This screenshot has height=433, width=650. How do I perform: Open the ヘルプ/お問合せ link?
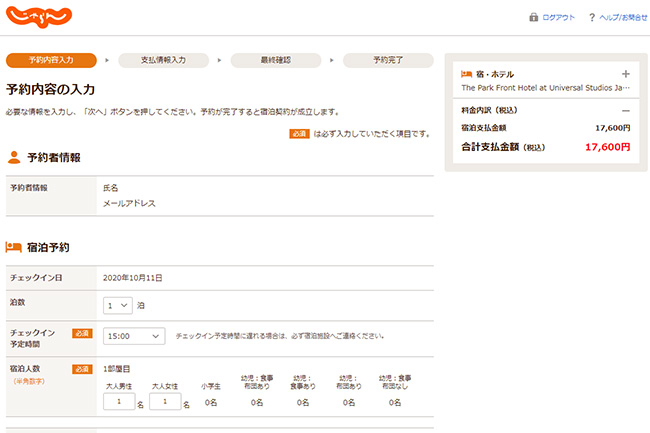[x=623, y=17]
